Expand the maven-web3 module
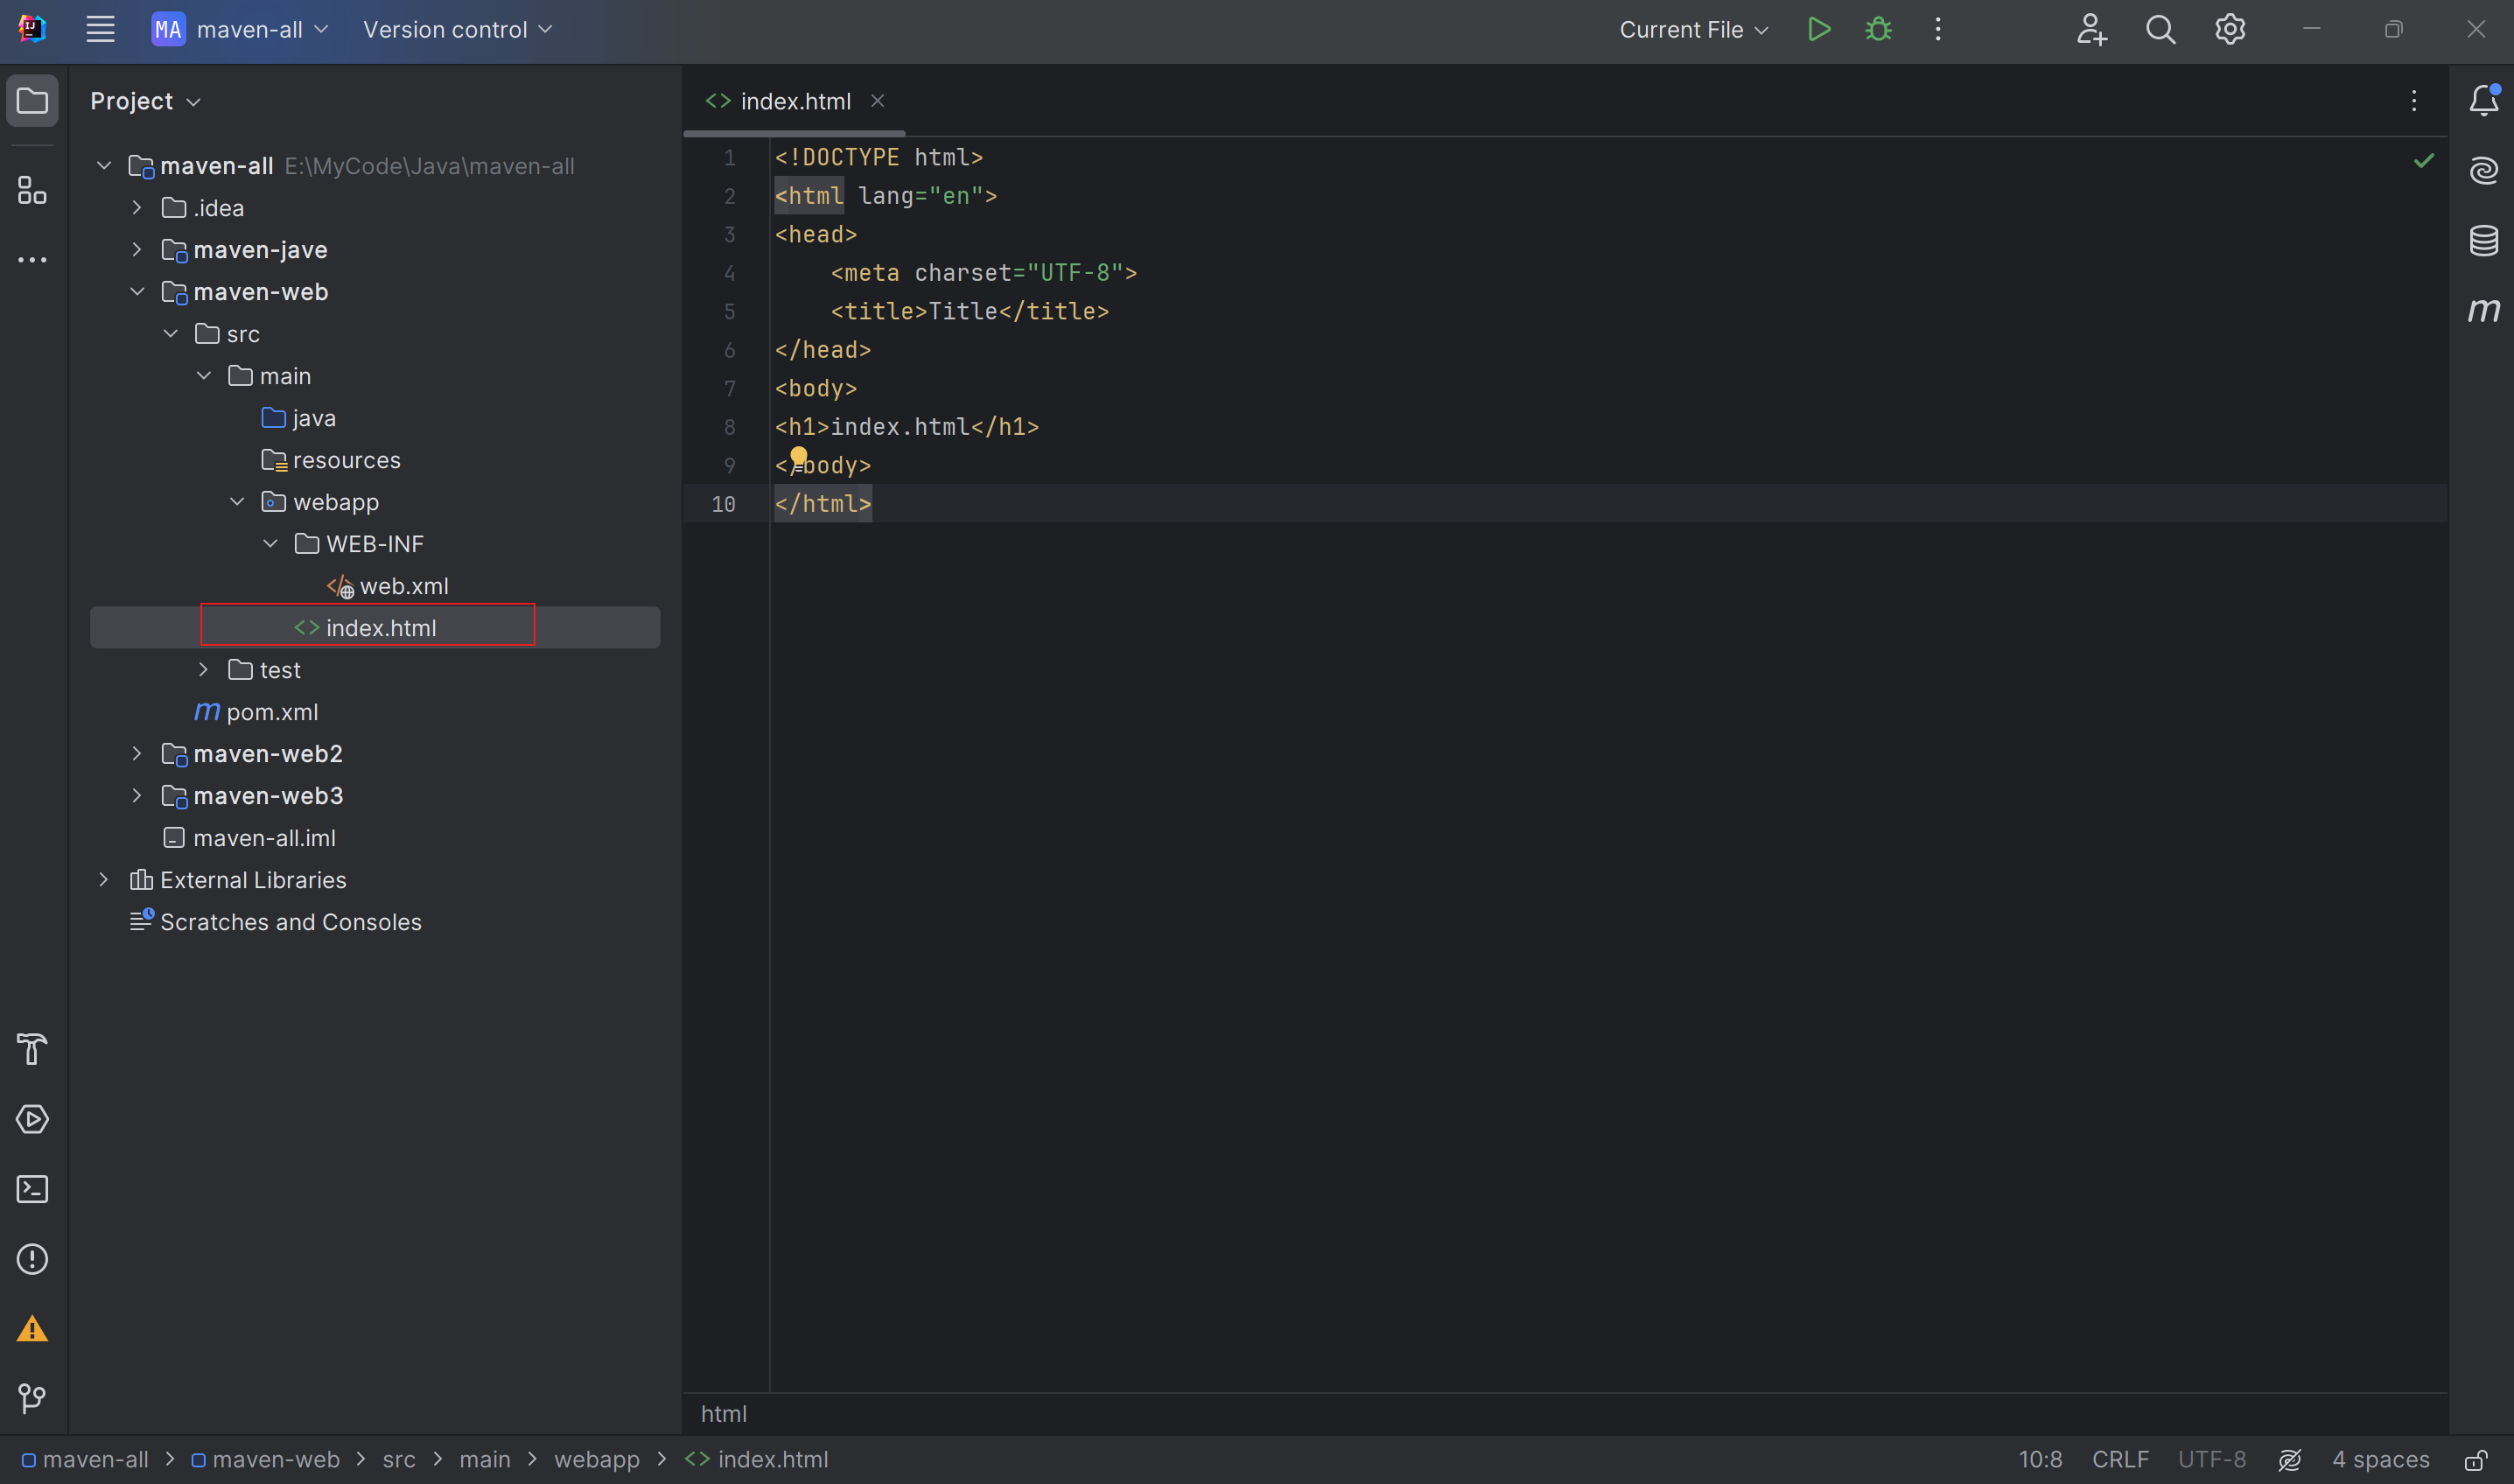 [136, 795]
